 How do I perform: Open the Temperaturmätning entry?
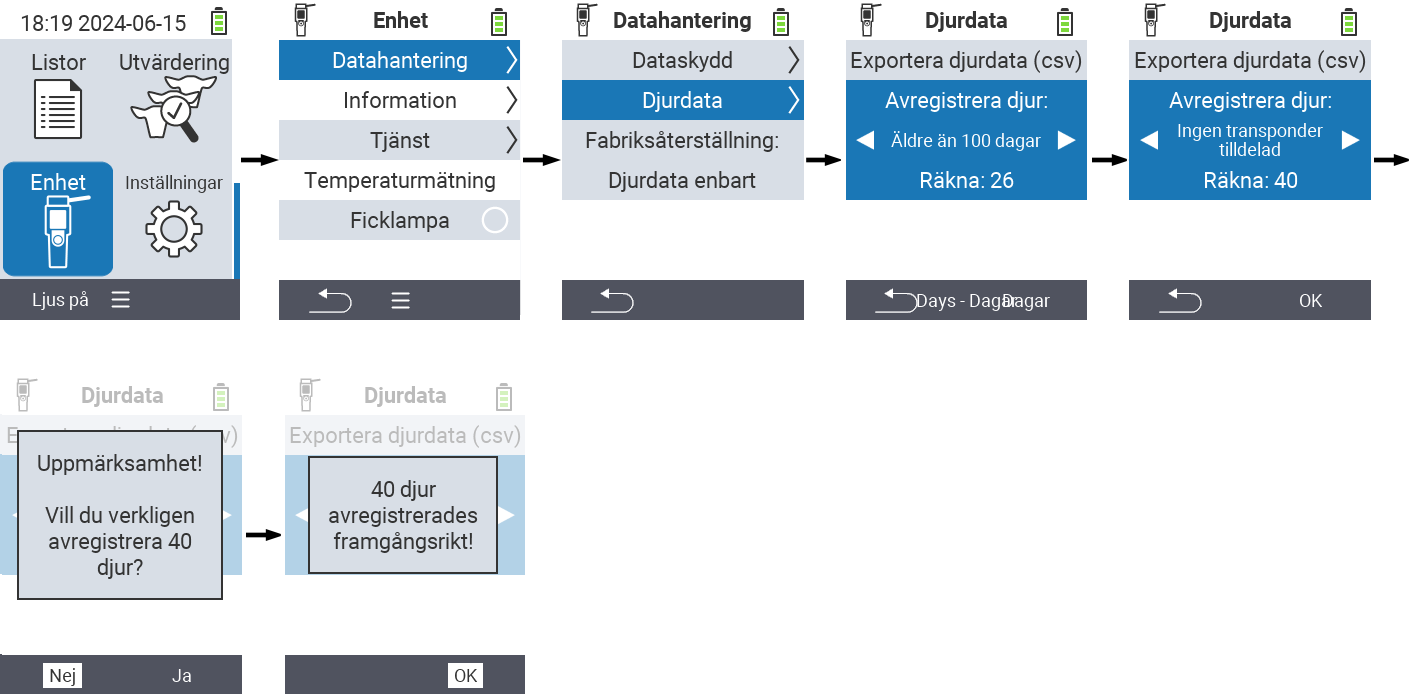(x=399, y=180)
